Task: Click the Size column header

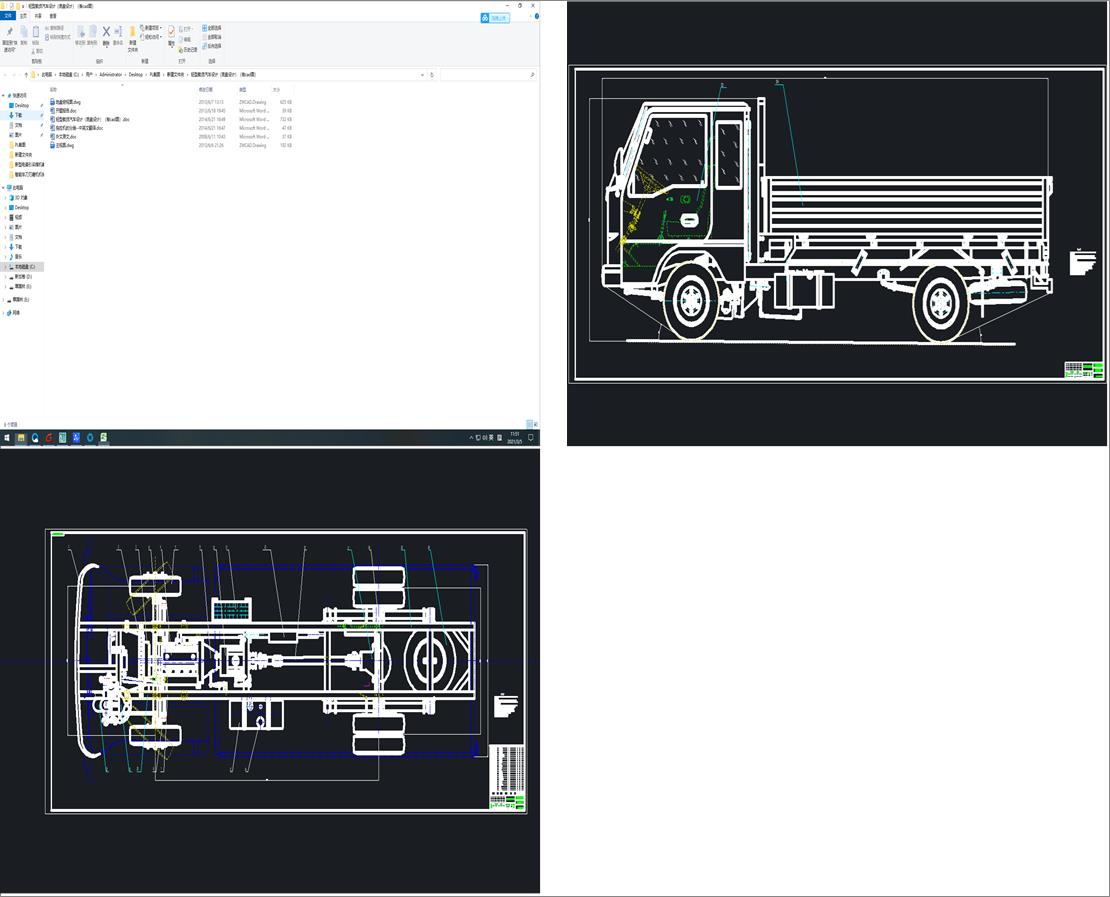Action: click(x=277, y=90)
